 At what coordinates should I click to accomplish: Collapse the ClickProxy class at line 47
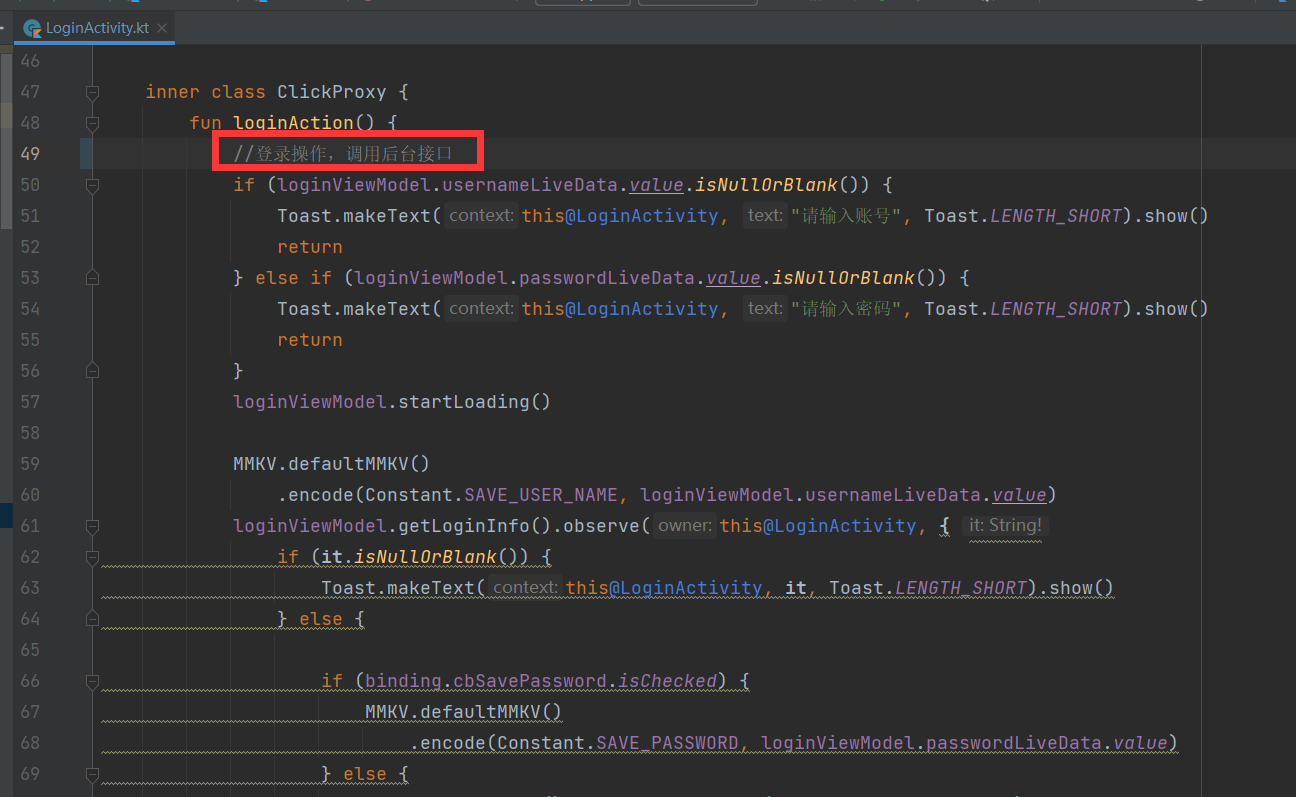point(92,92)
